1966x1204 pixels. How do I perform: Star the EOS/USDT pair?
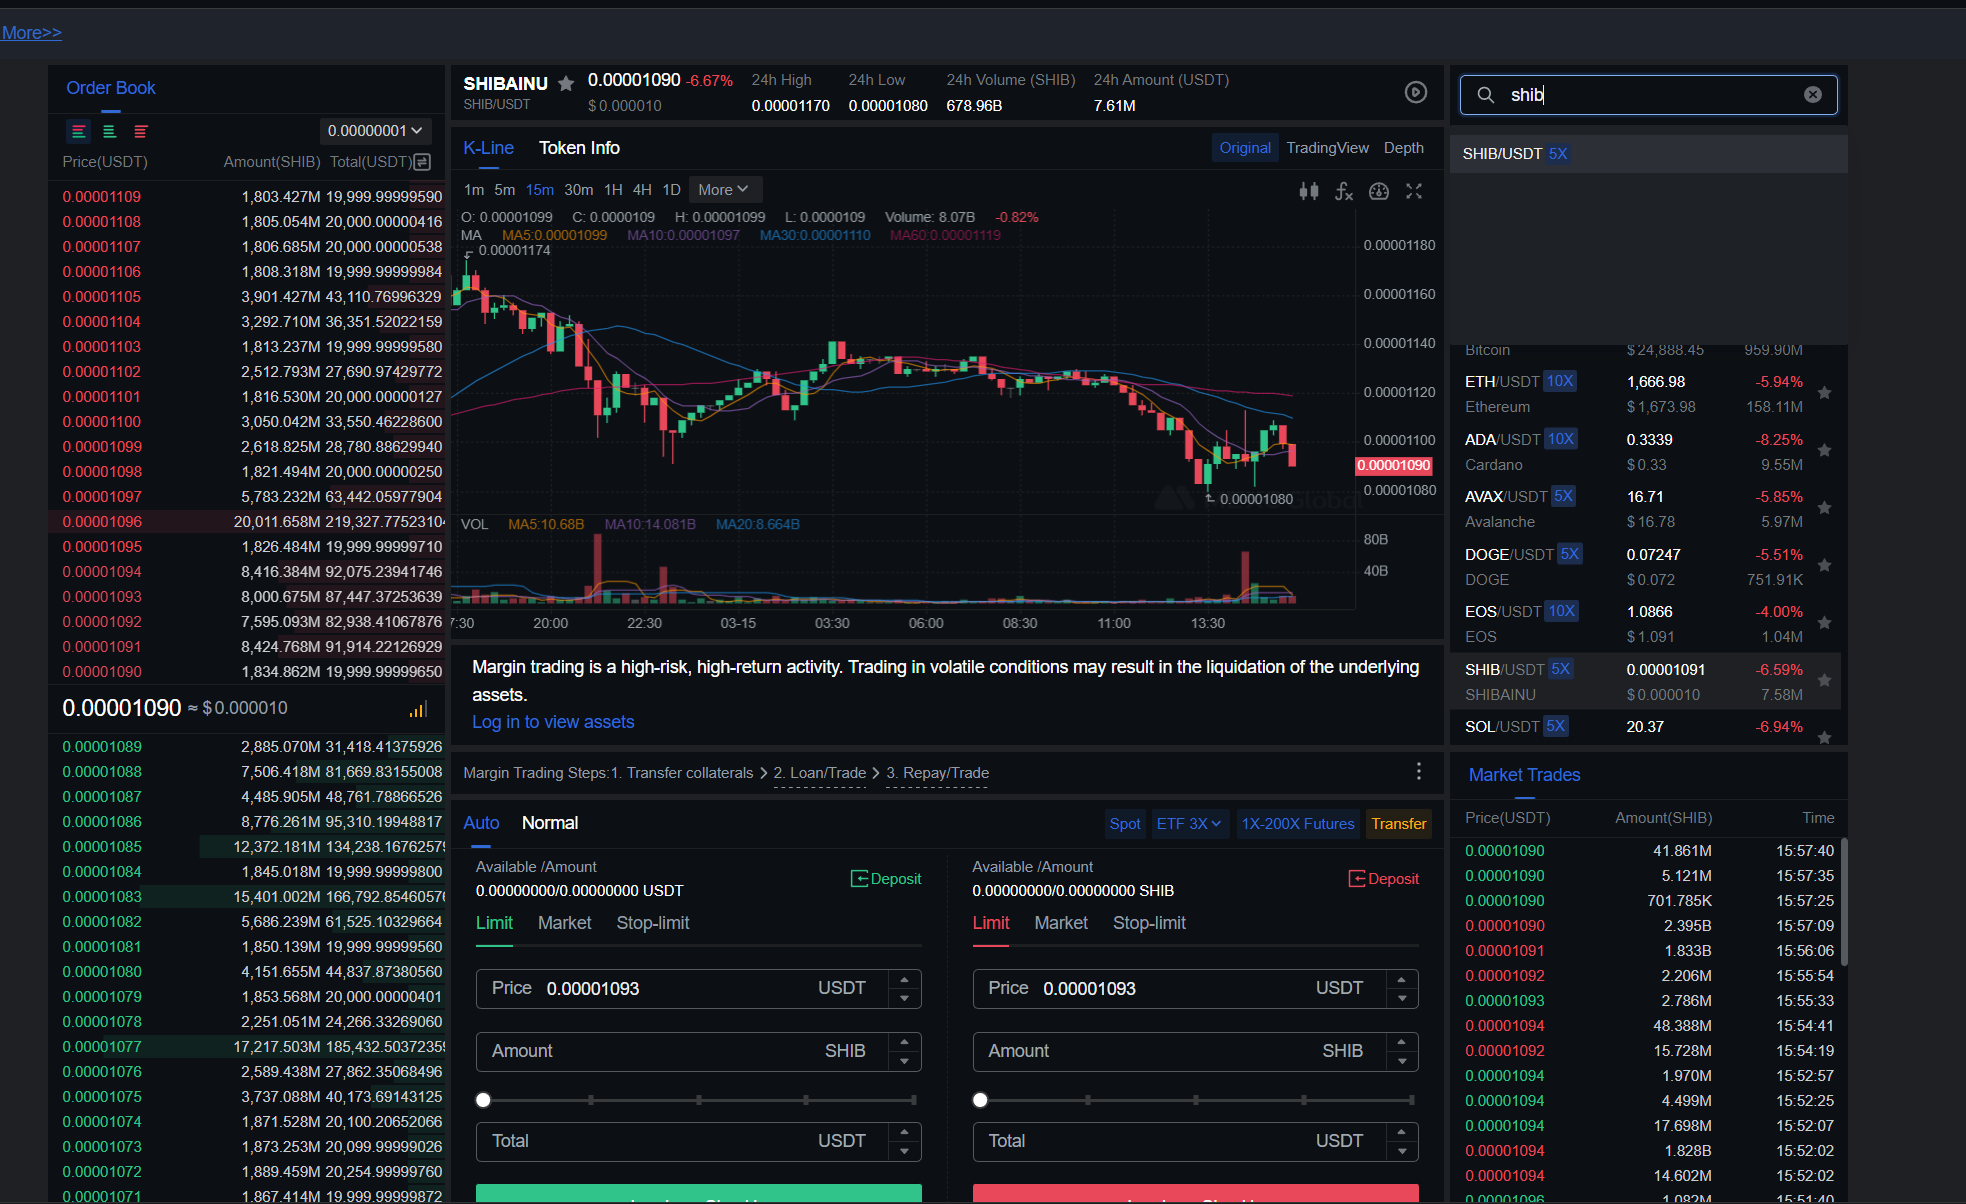(x=1824, y=623)
